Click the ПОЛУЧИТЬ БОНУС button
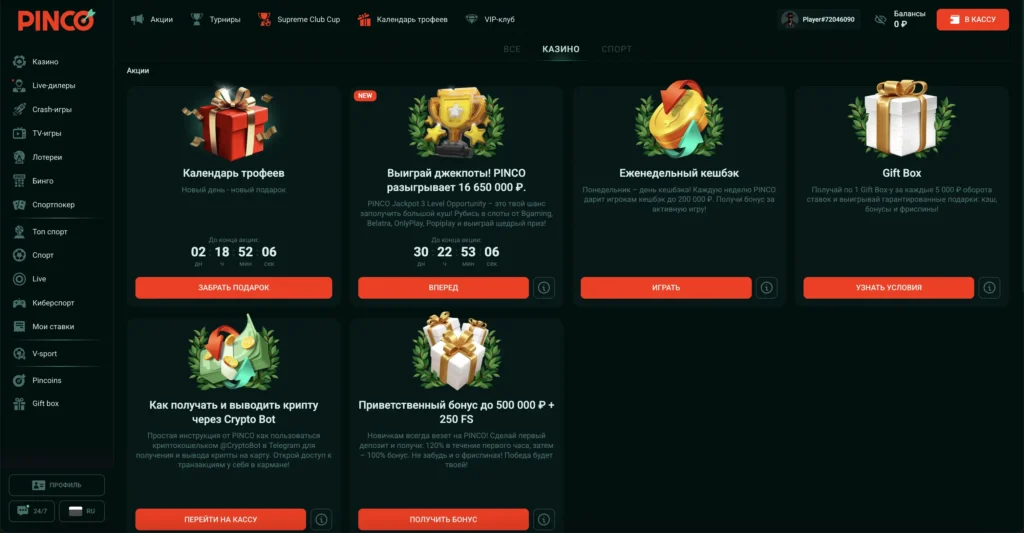Image resolution: width=1024 pixels, height=533 pixels. pos(443,519)
